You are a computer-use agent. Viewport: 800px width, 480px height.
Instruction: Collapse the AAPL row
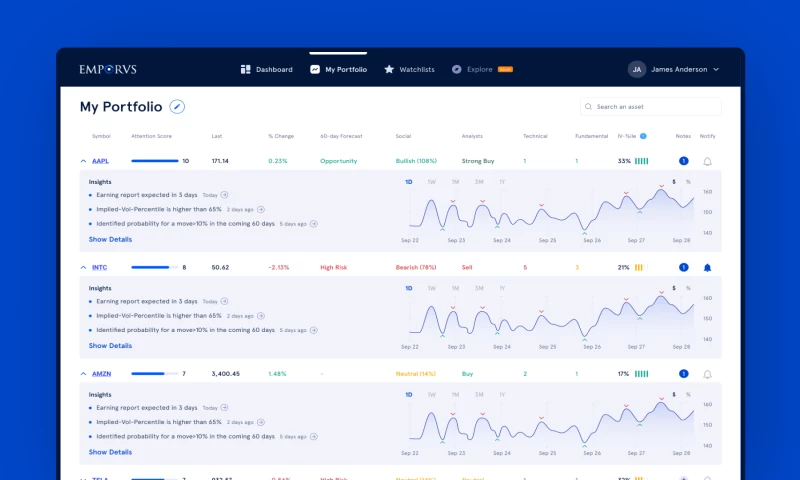click(83, 161)
